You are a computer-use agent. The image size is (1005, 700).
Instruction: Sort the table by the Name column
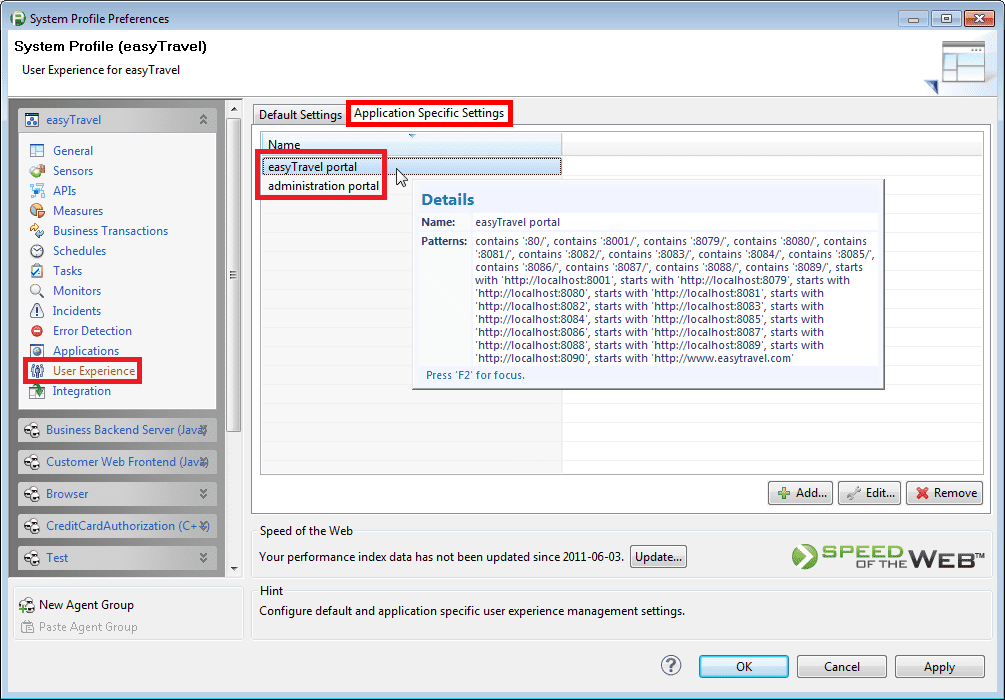click(411, 144)
